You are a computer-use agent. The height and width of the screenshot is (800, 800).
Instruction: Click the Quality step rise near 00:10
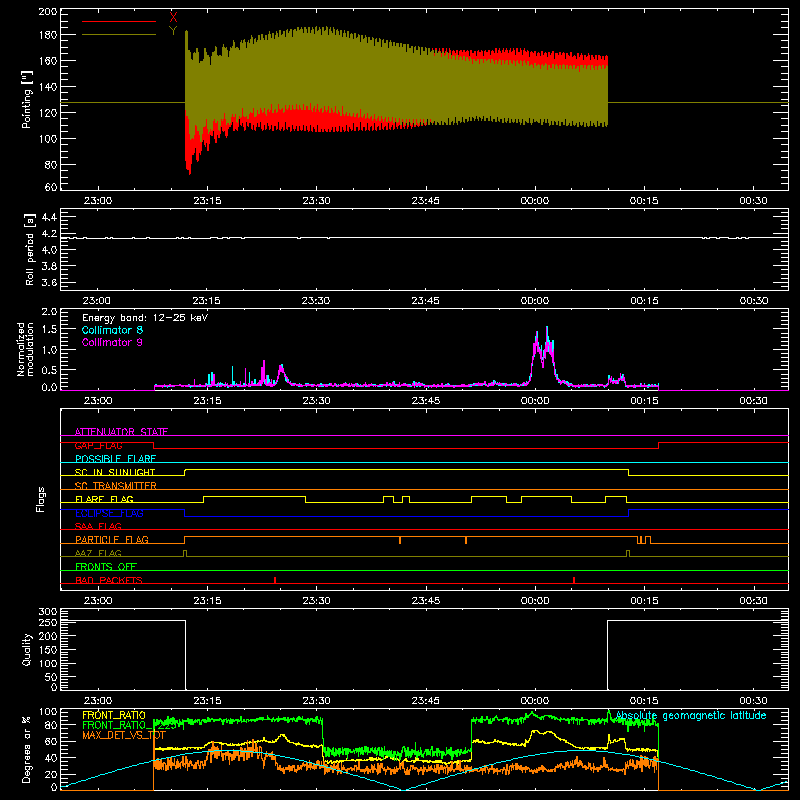click(x=608, y=655)
